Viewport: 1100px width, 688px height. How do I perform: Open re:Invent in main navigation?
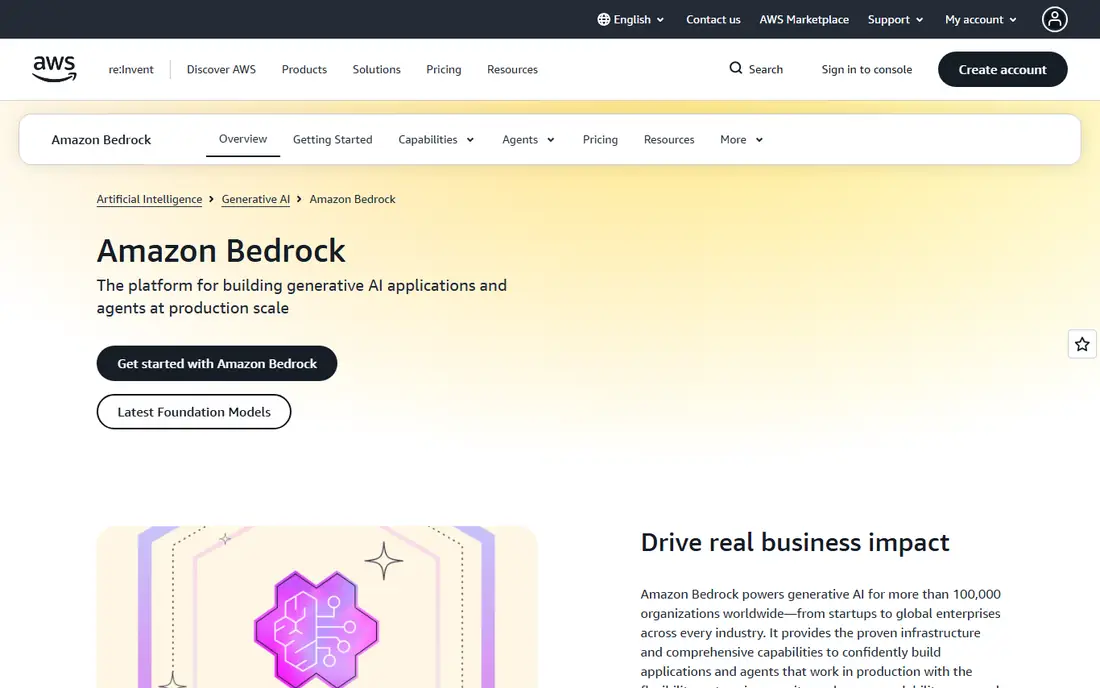click(x=131, y=69)
